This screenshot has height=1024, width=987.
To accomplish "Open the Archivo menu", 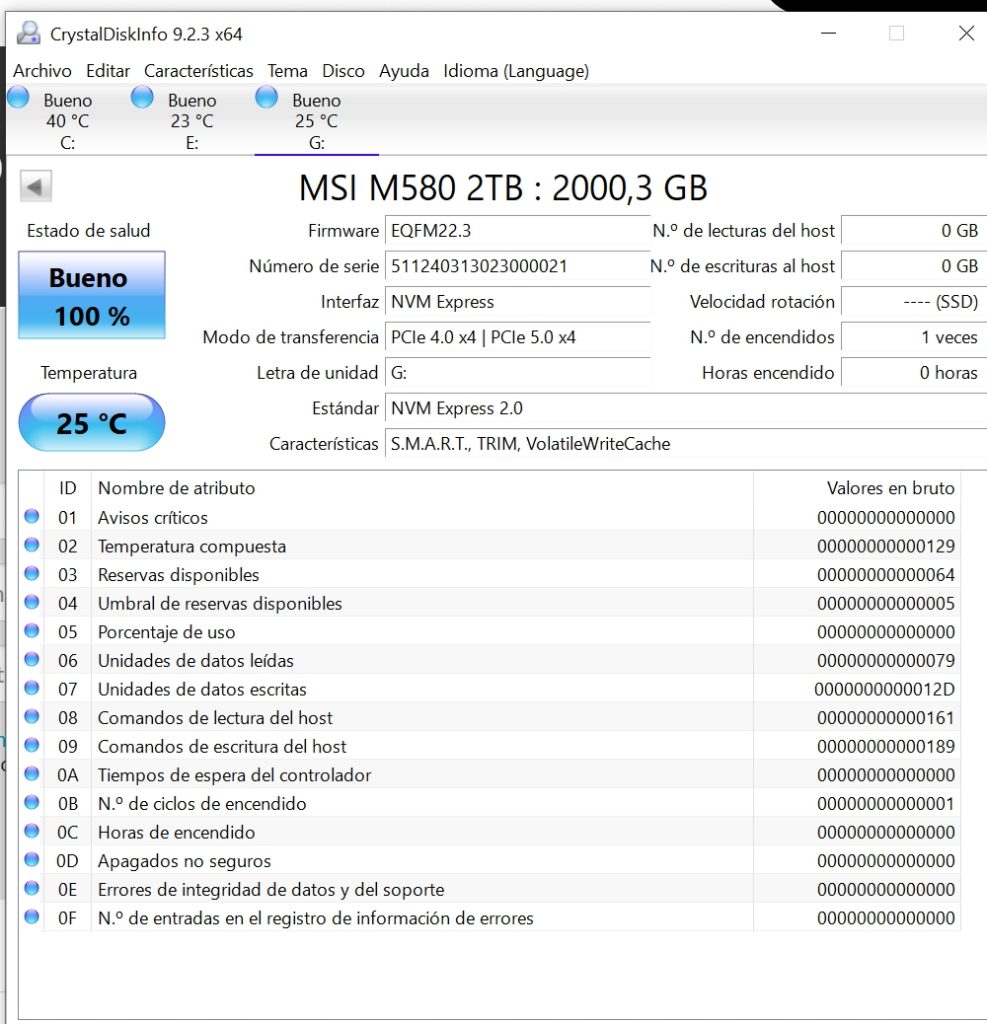I will (42, 71).
